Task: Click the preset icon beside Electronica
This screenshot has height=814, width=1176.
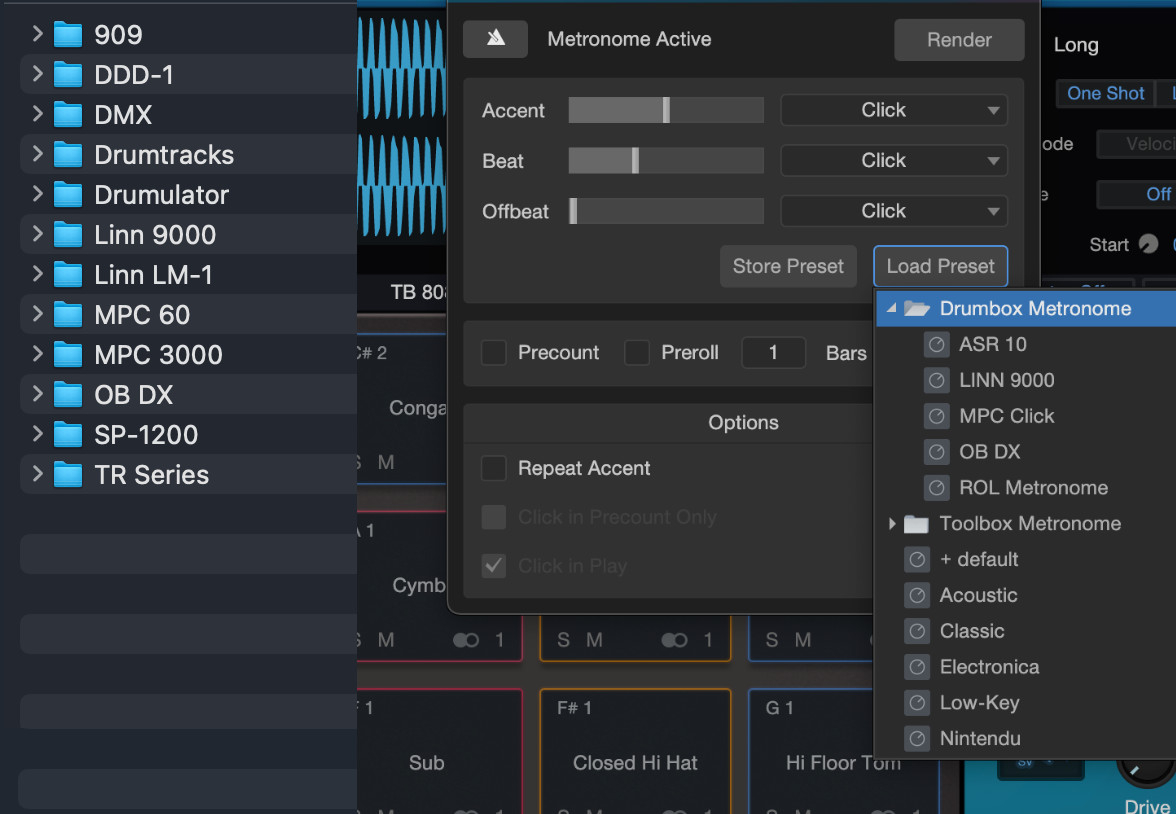Action: (916, 667)
